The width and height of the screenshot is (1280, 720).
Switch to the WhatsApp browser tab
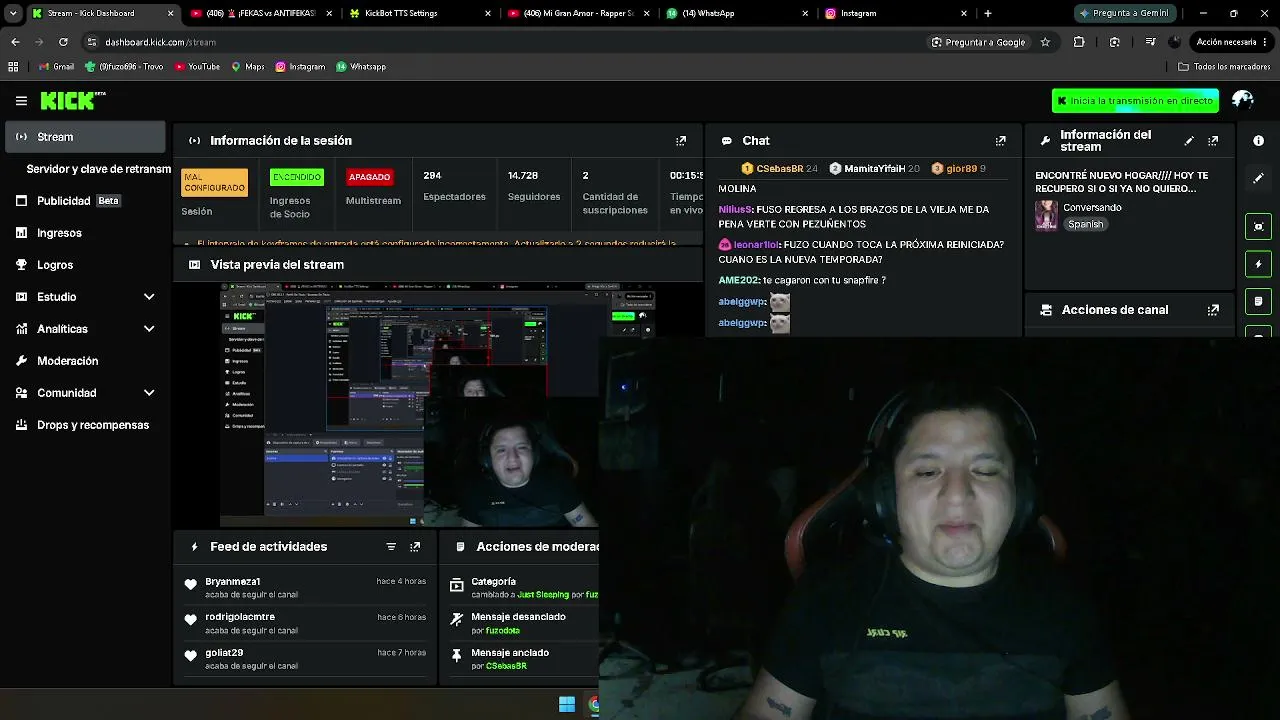[736, 13]
